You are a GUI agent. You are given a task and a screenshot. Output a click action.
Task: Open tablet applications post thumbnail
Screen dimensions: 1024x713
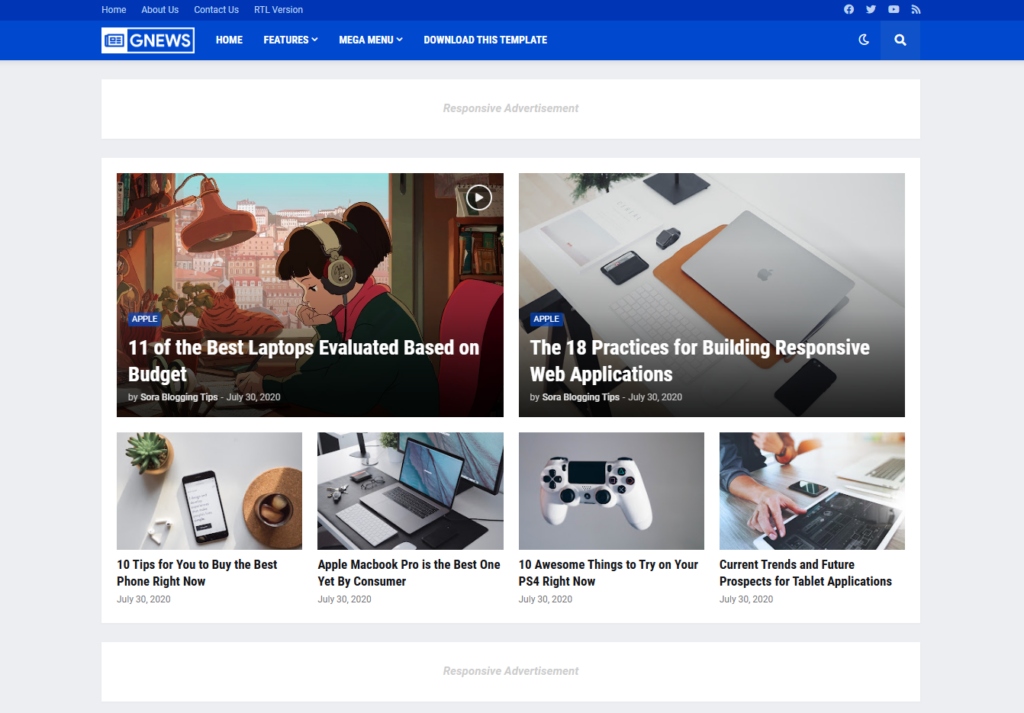tap(811, 490)
